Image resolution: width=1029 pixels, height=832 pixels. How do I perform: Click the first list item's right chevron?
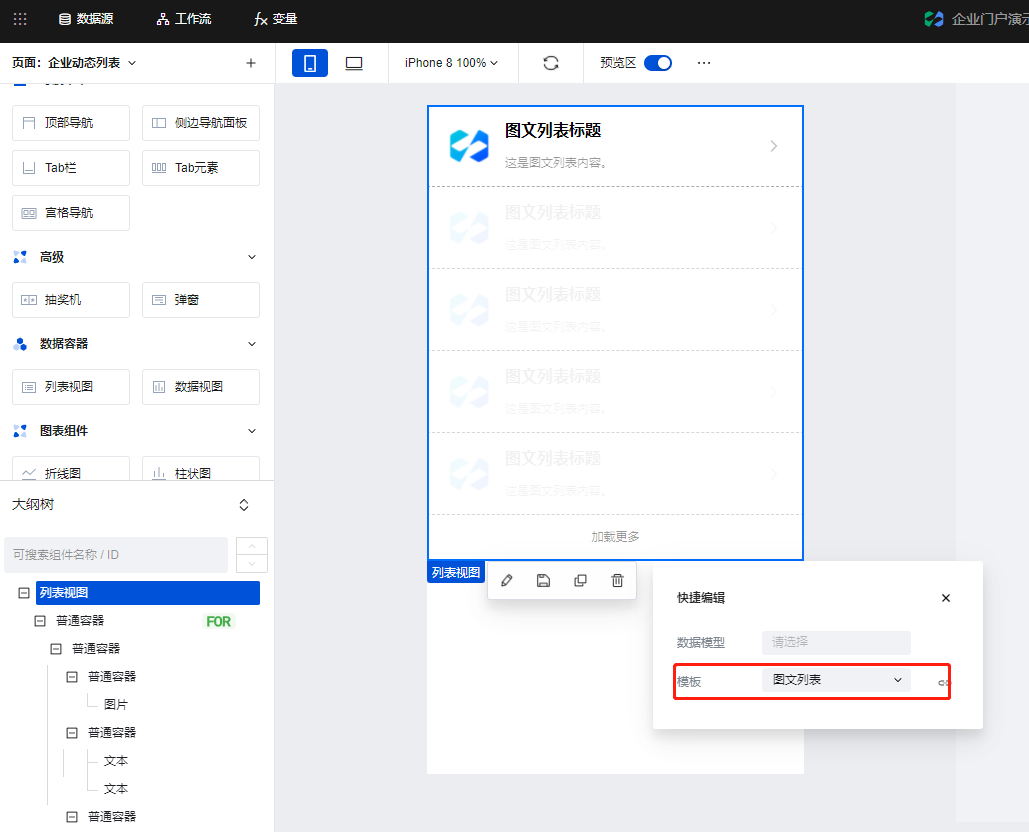coord(774,146)
